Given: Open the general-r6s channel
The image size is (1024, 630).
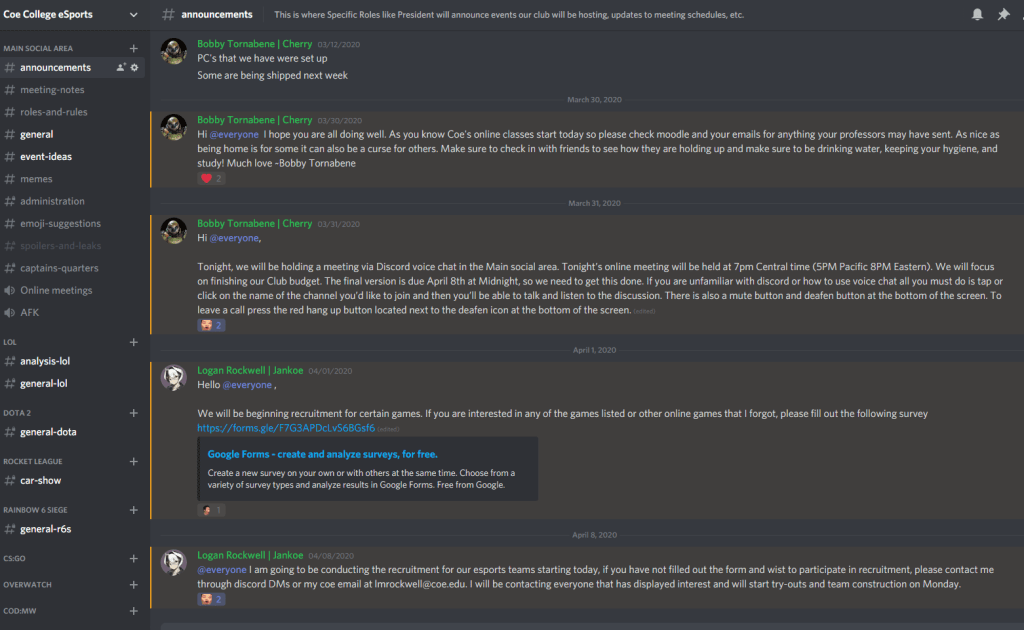Looking at the screenshot, I should pos(45,529).
